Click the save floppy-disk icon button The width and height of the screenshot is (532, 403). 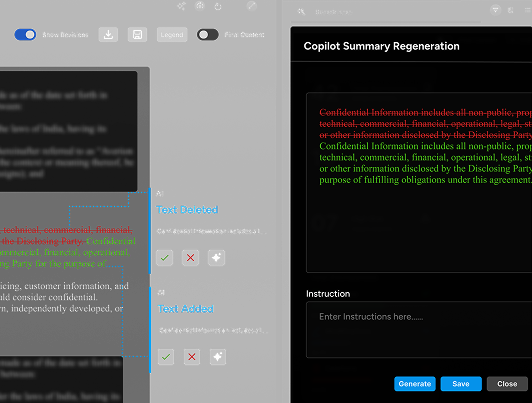137,35
